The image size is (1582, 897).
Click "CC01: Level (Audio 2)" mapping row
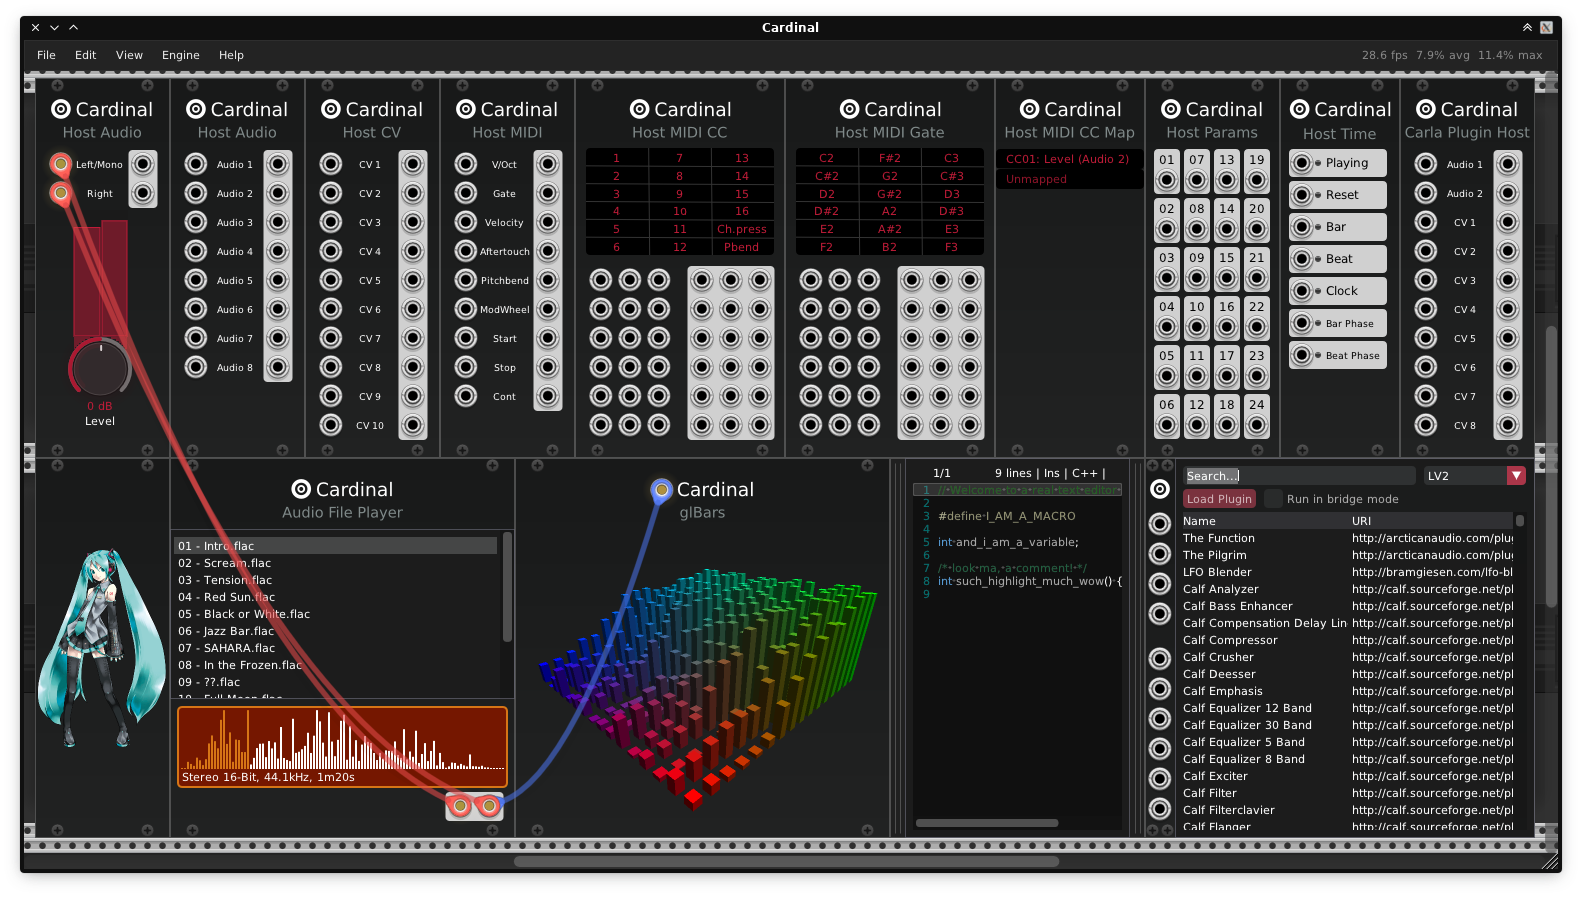[x=1069, y=159]
